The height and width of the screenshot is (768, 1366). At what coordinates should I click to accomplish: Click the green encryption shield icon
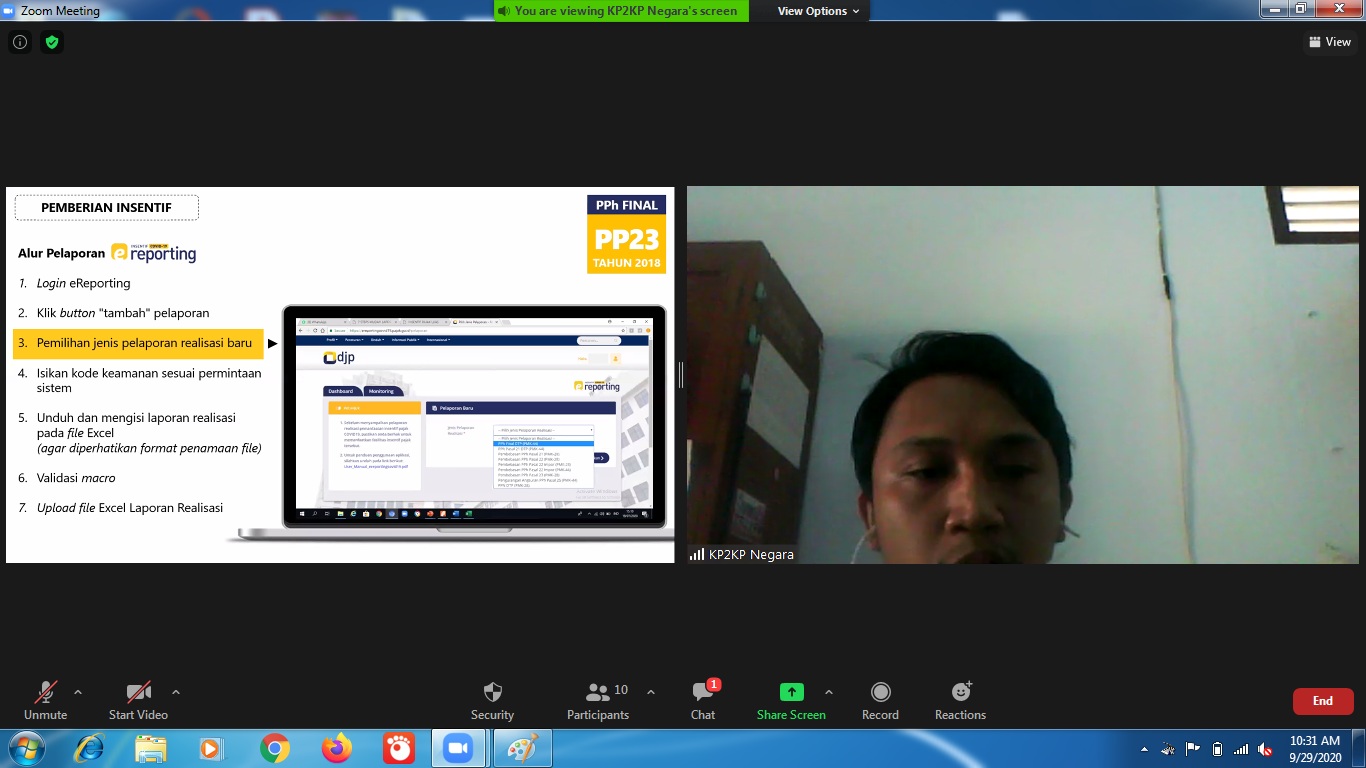point(52,42)
